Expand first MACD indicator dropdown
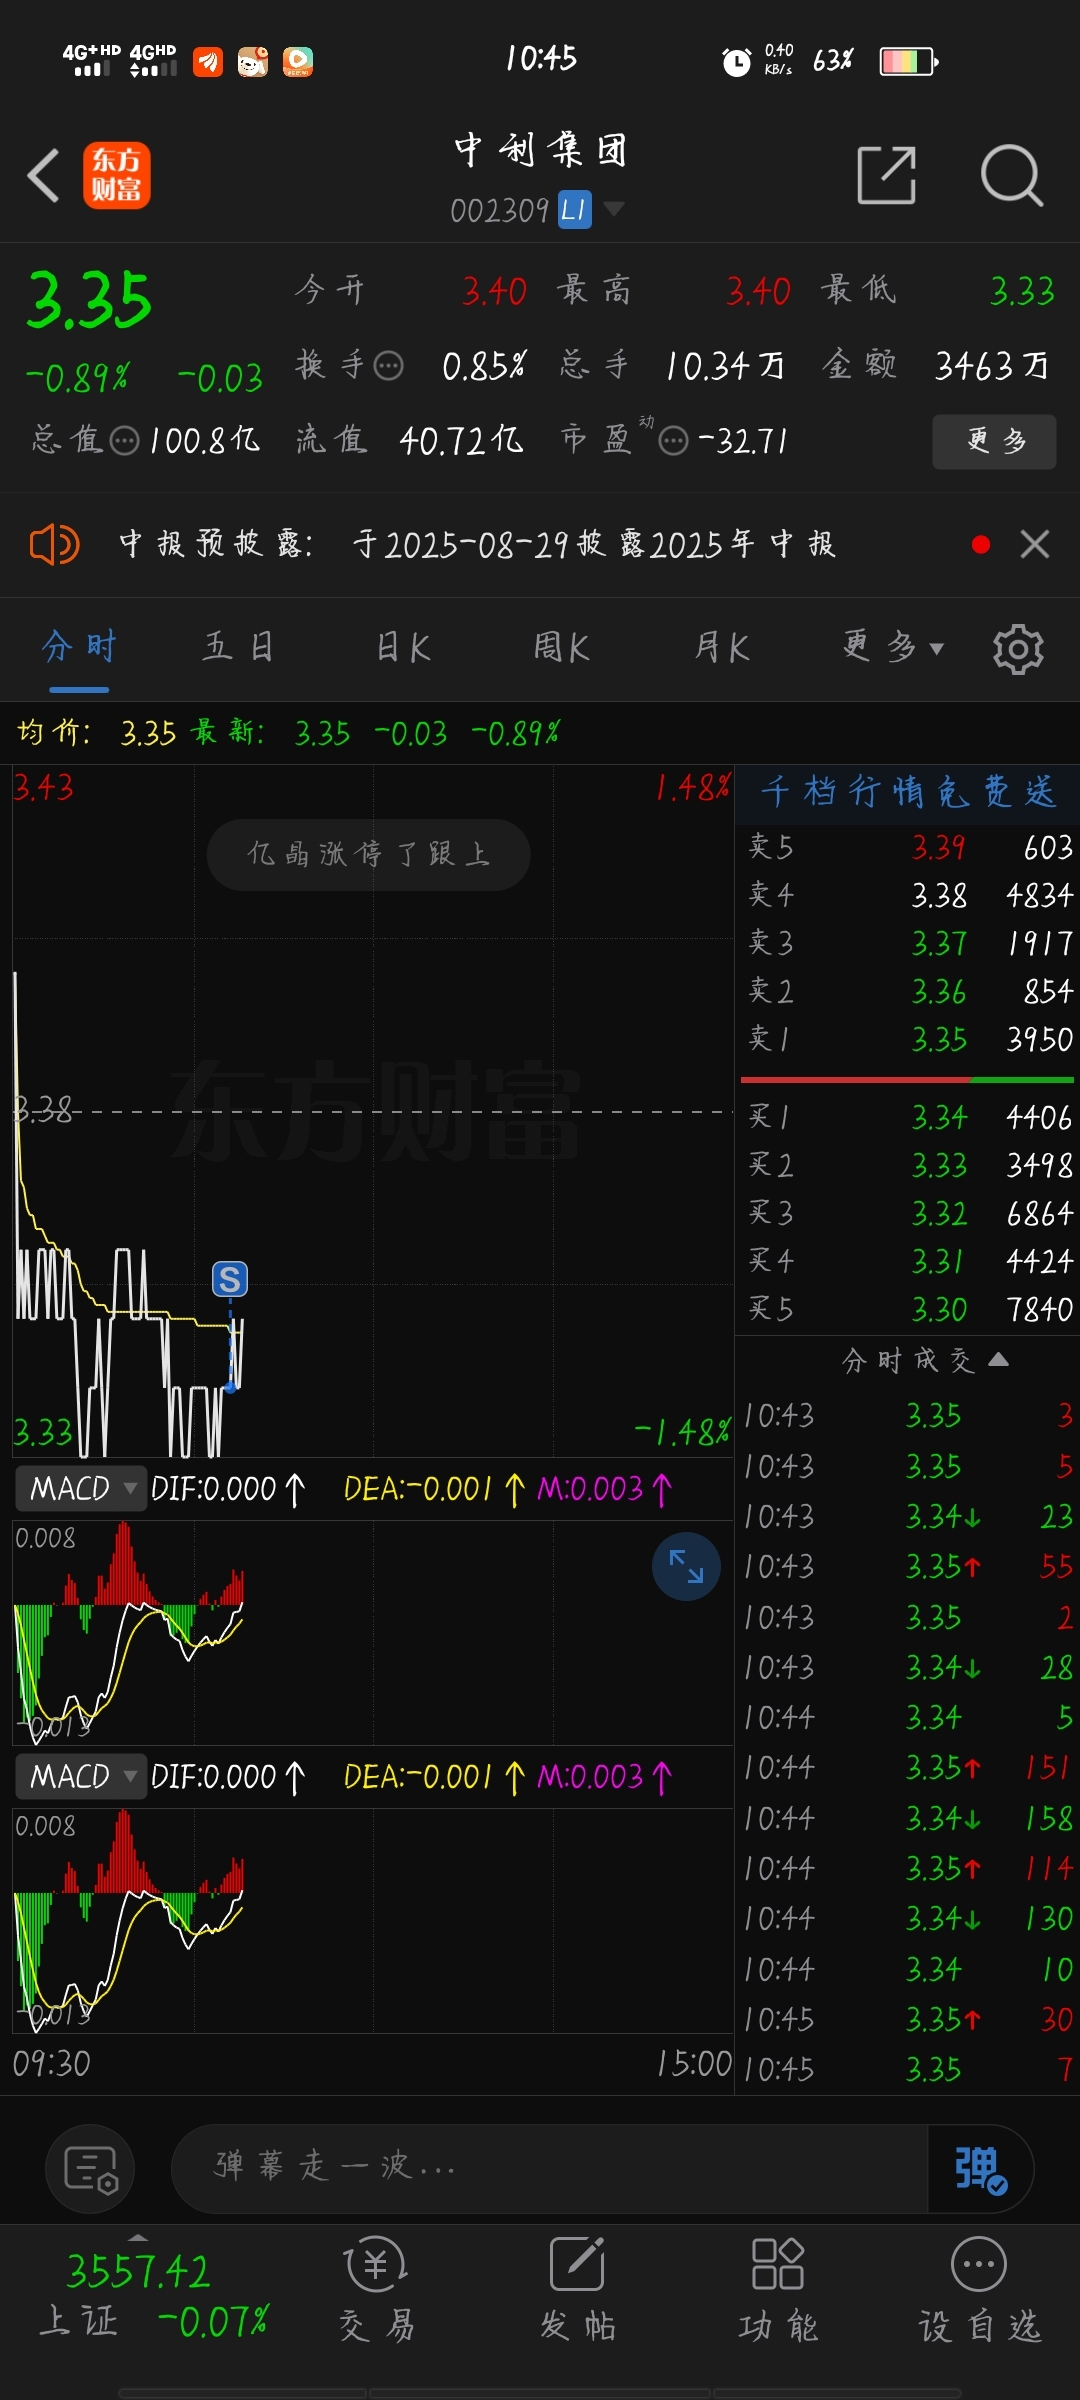This screenshot has height=2400, width=1080. point(81,1489)
